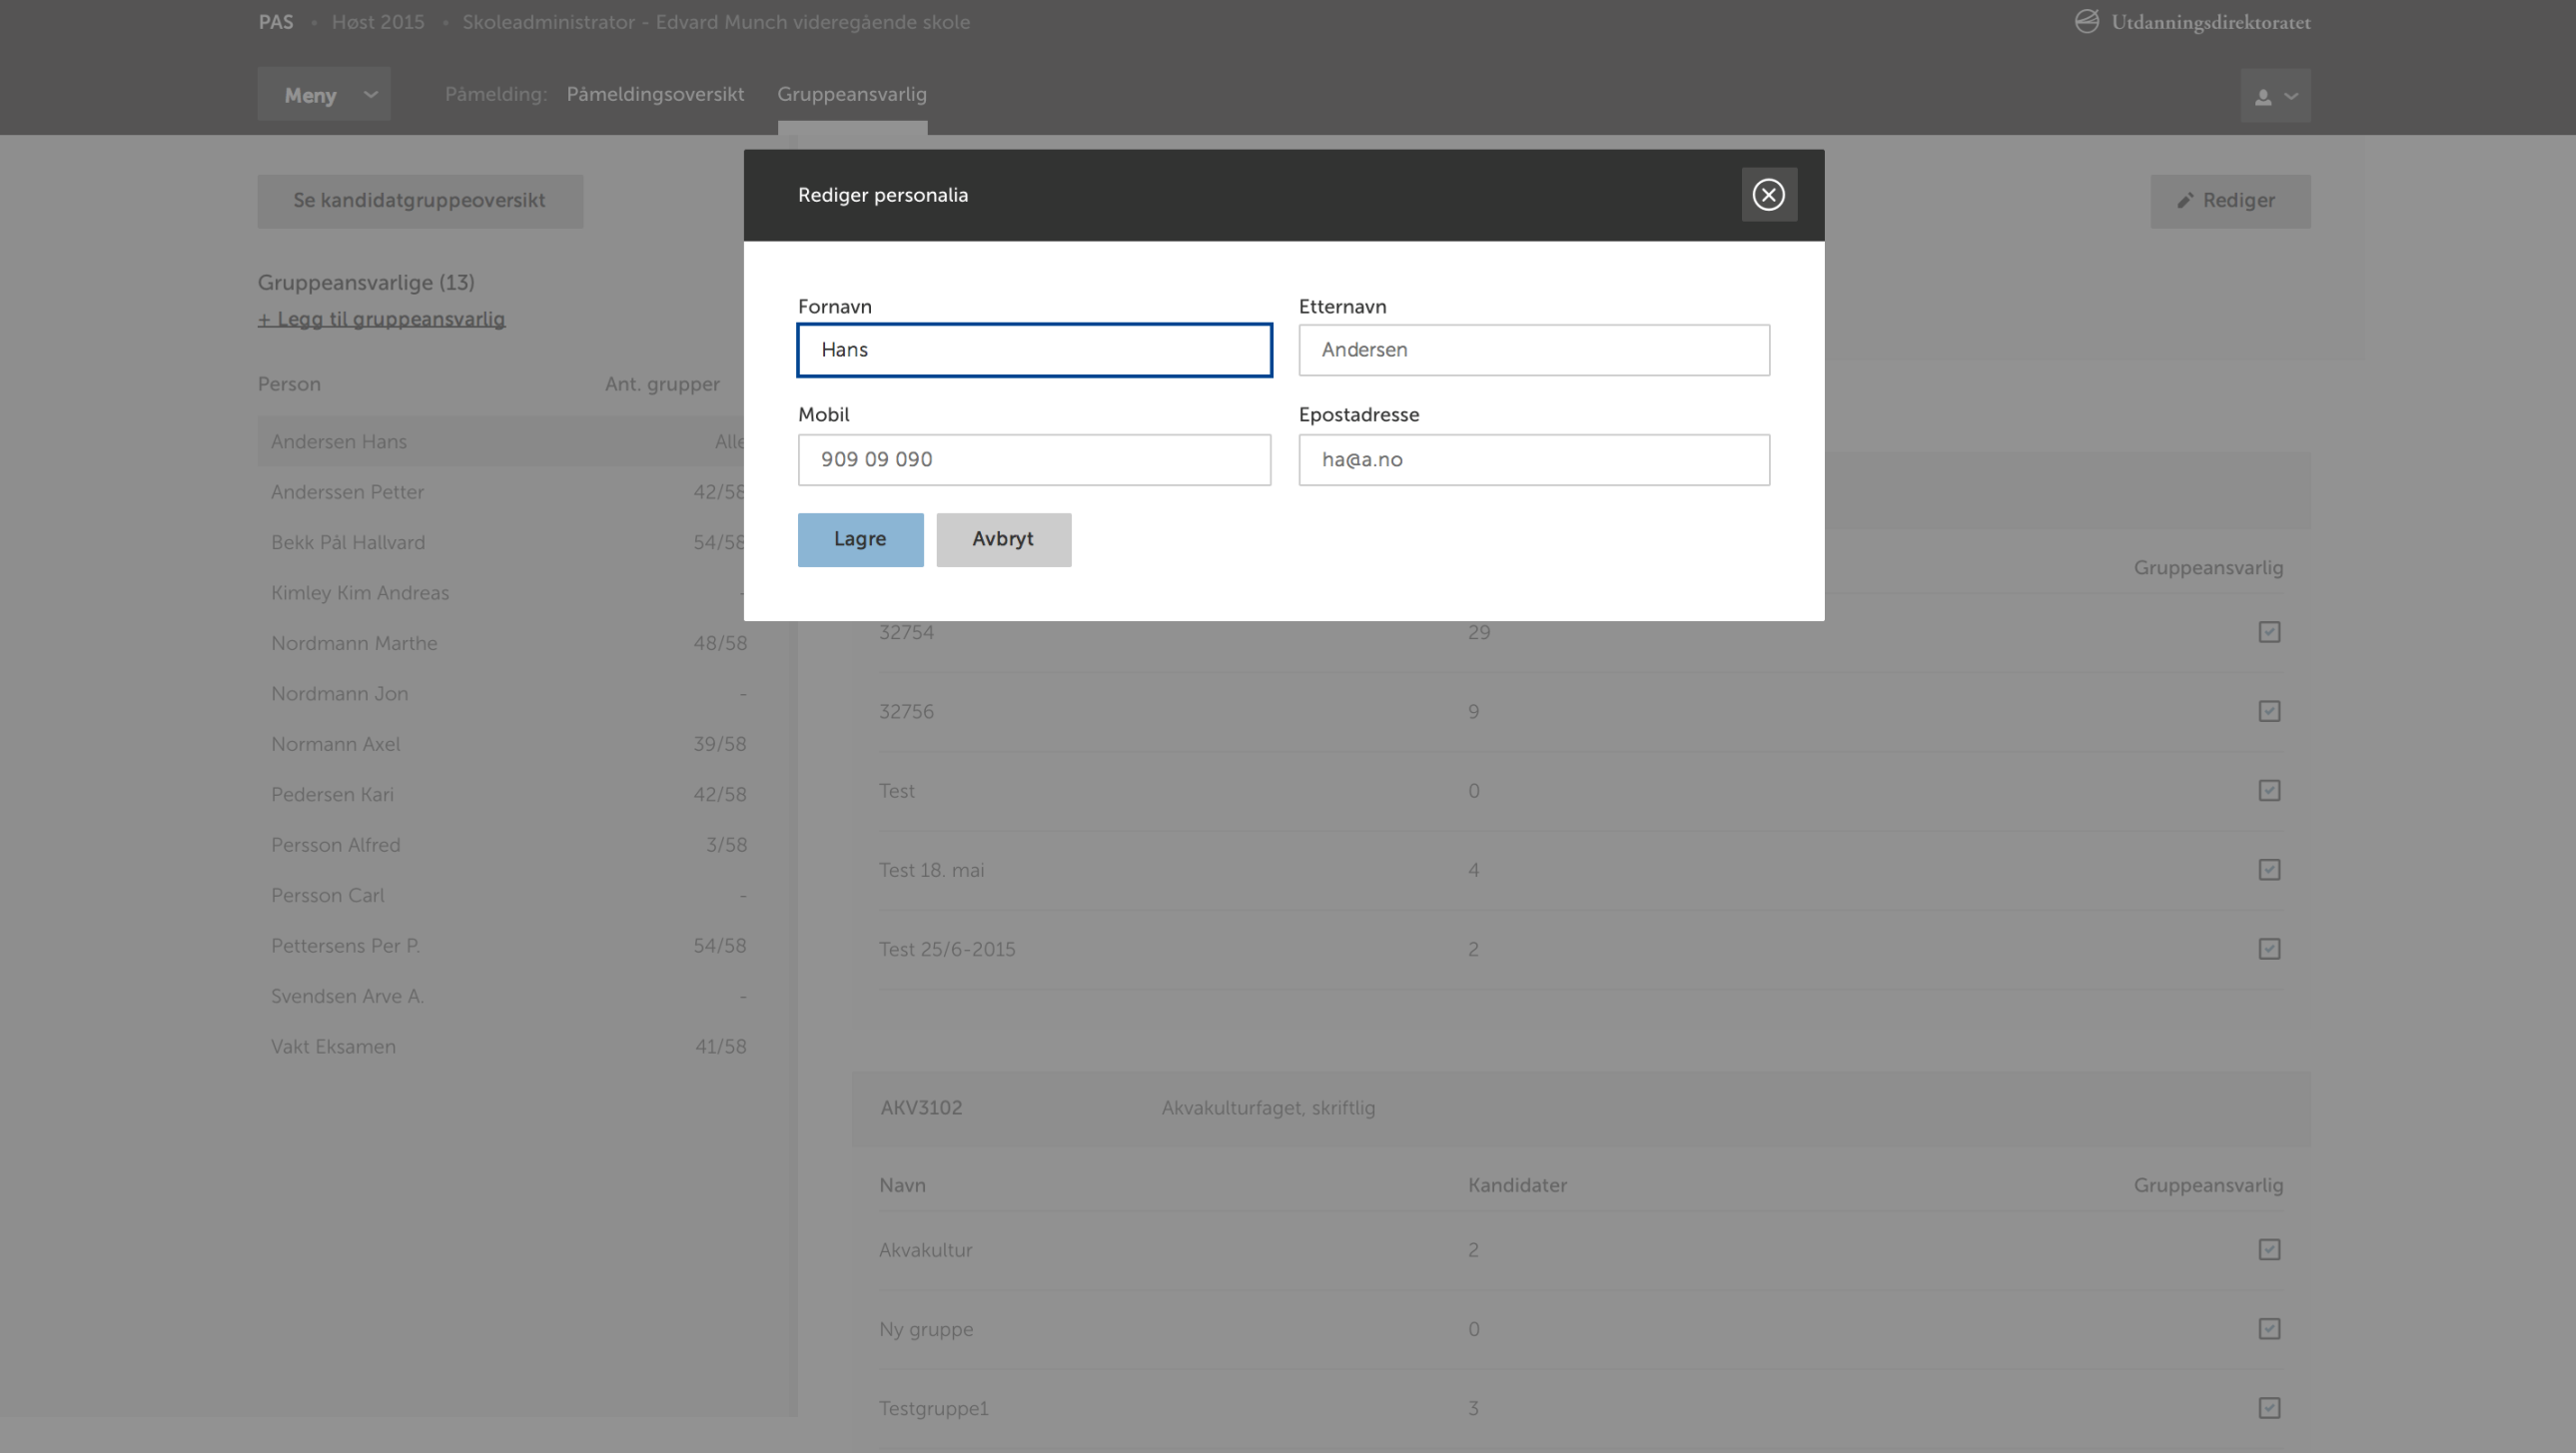Screen dimensions: 2576x1453
Task: Toggle Gruppeansvarlig checkbox for Akvakultur group
Action: coord(2269,1250)
